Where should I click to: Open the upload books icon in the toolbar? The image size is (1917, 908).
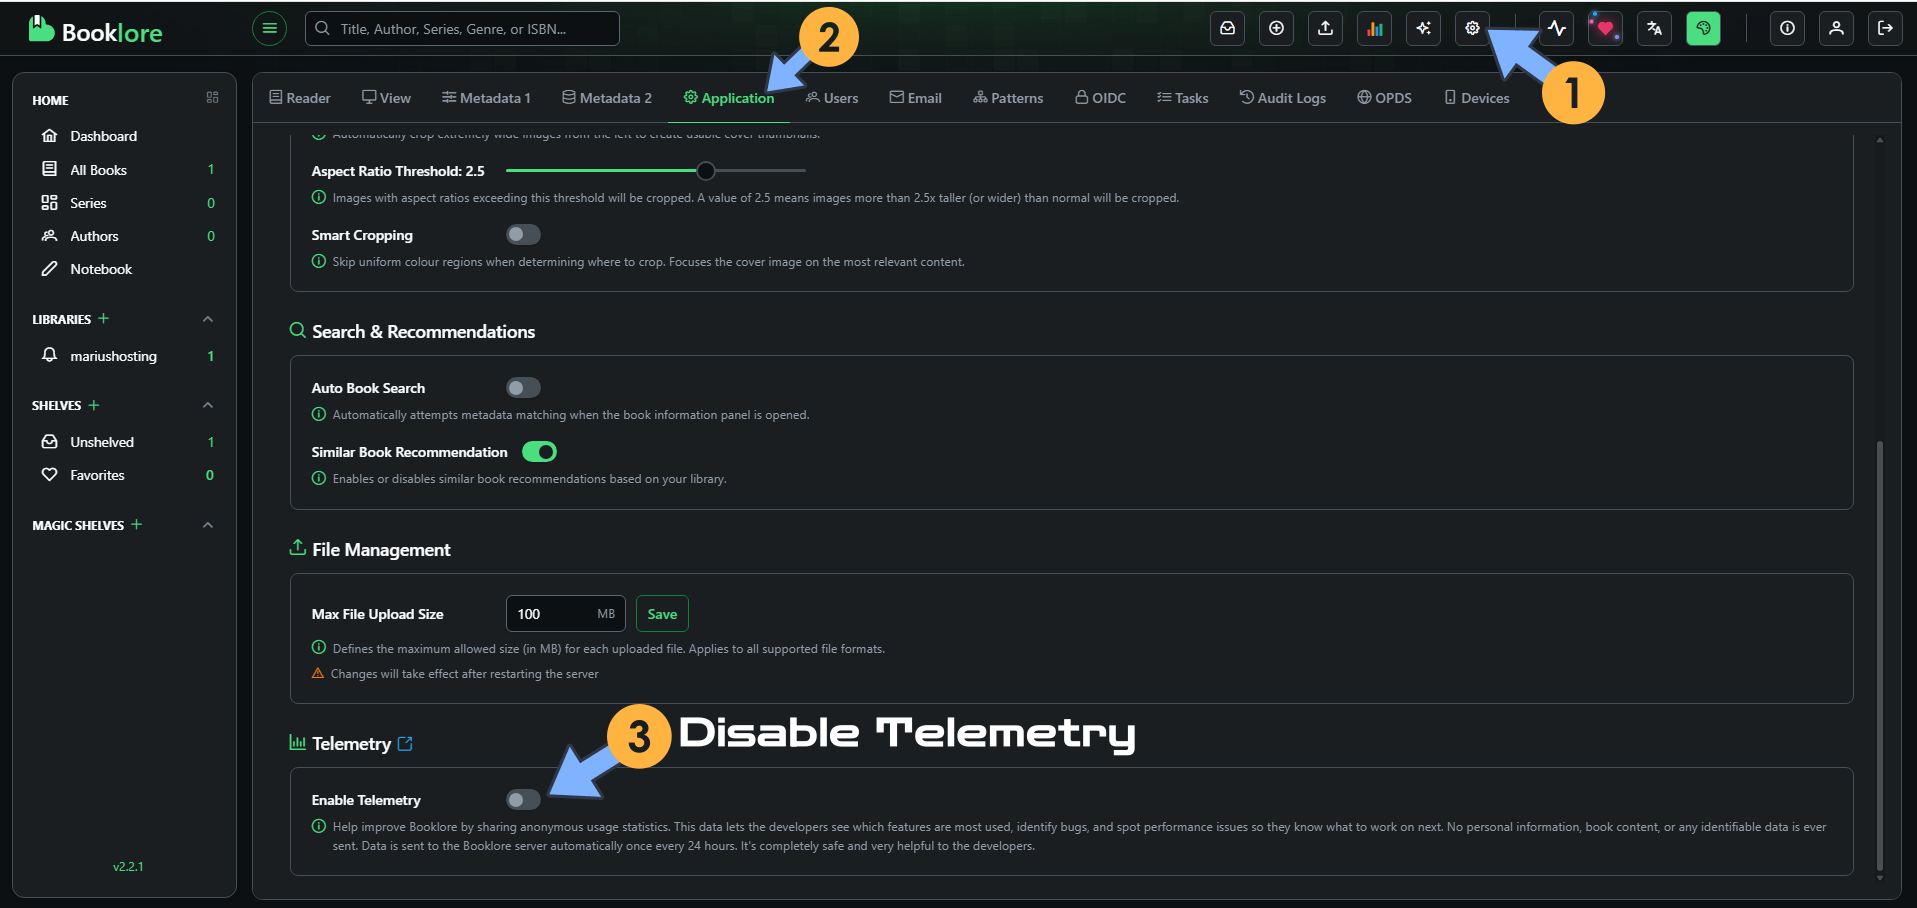click(x=1325, y=28)
